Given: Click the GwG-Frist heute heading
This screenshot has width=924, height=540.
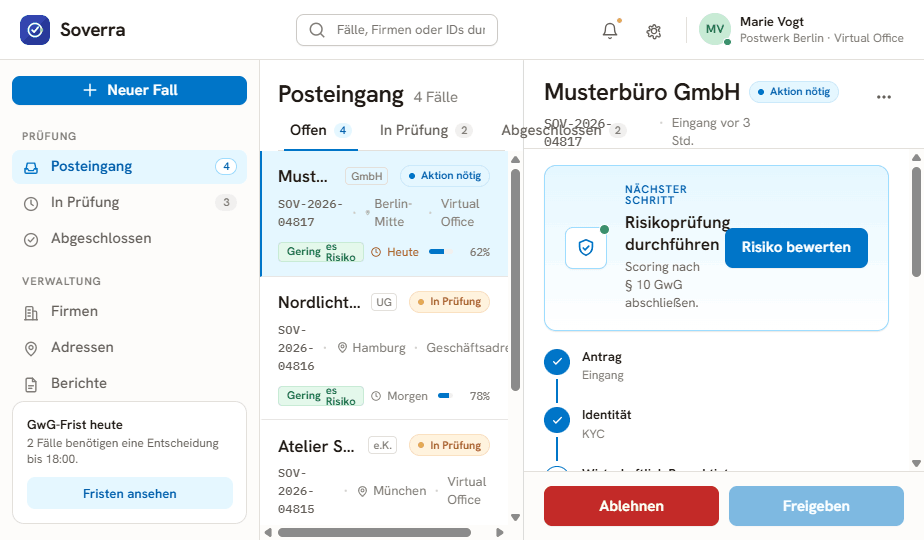Looking at the screenshot, I should (75, 425).
